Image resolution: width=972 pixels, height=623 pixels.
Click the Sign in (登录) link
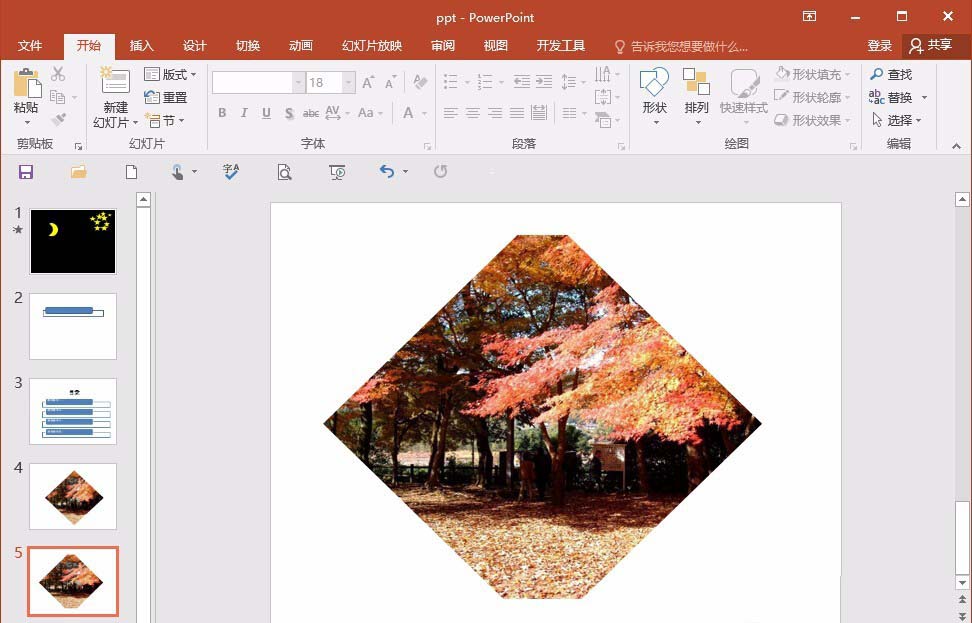click(x=880, y=45)
